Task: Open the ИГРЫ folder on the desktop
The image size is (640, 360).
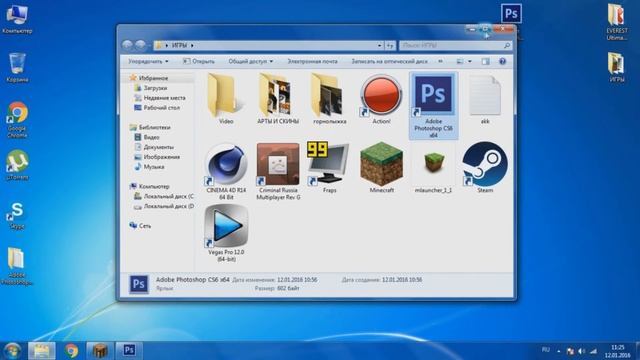Action: 617,67
